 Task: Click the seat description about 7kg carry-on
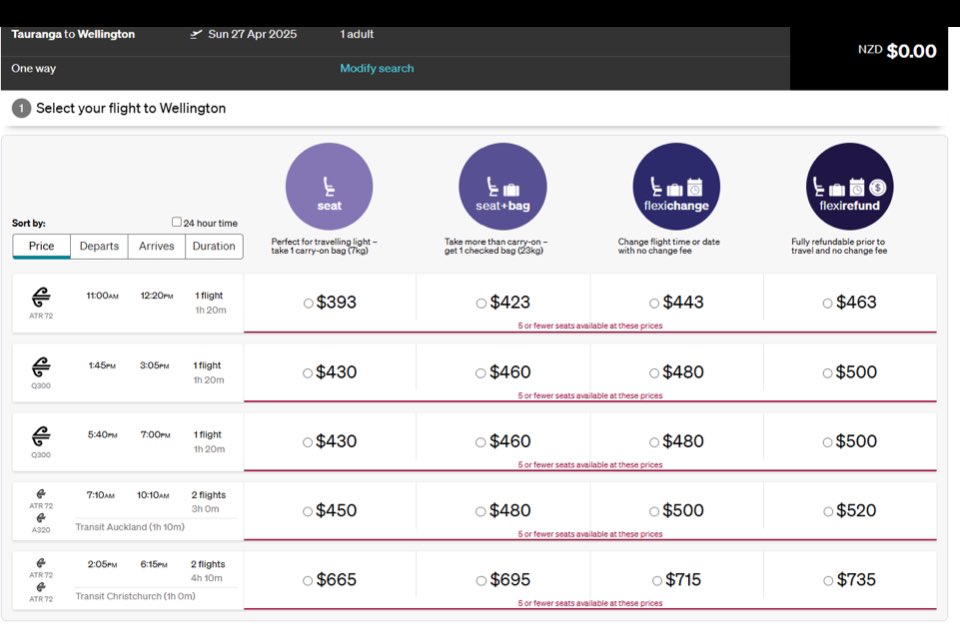point(324,246)
